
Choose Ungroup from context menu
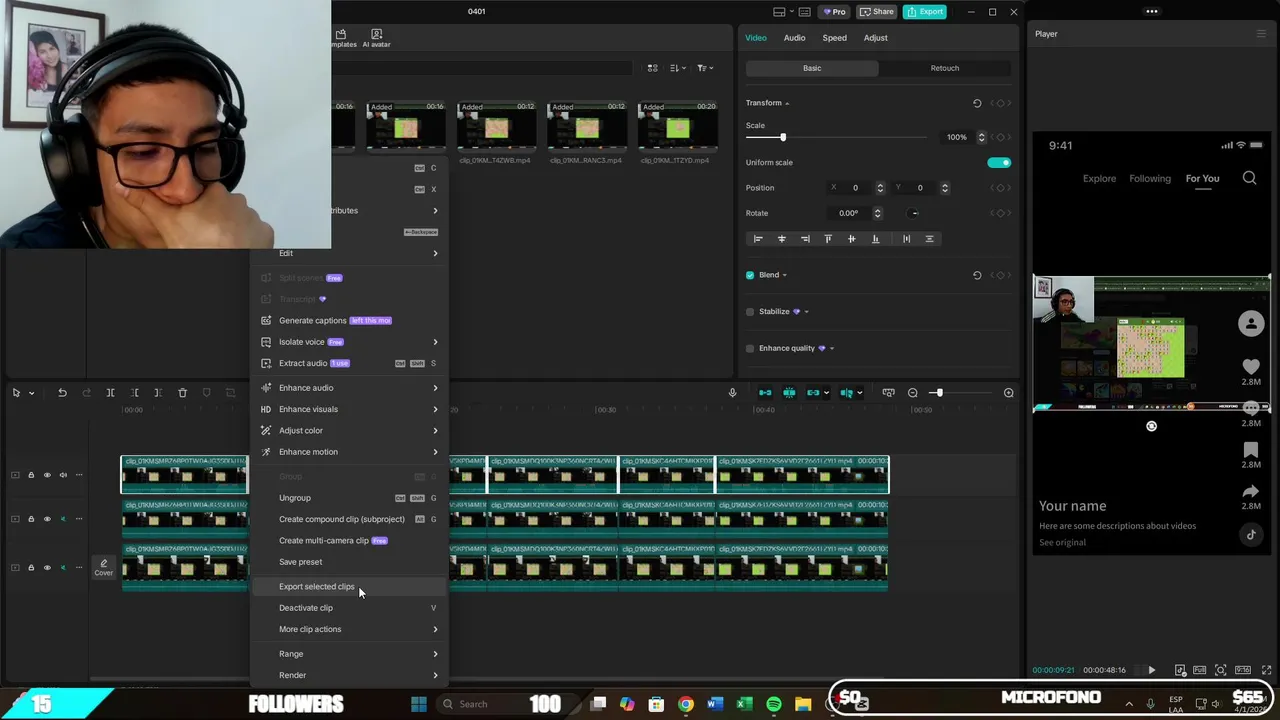[x=347, y=498]
